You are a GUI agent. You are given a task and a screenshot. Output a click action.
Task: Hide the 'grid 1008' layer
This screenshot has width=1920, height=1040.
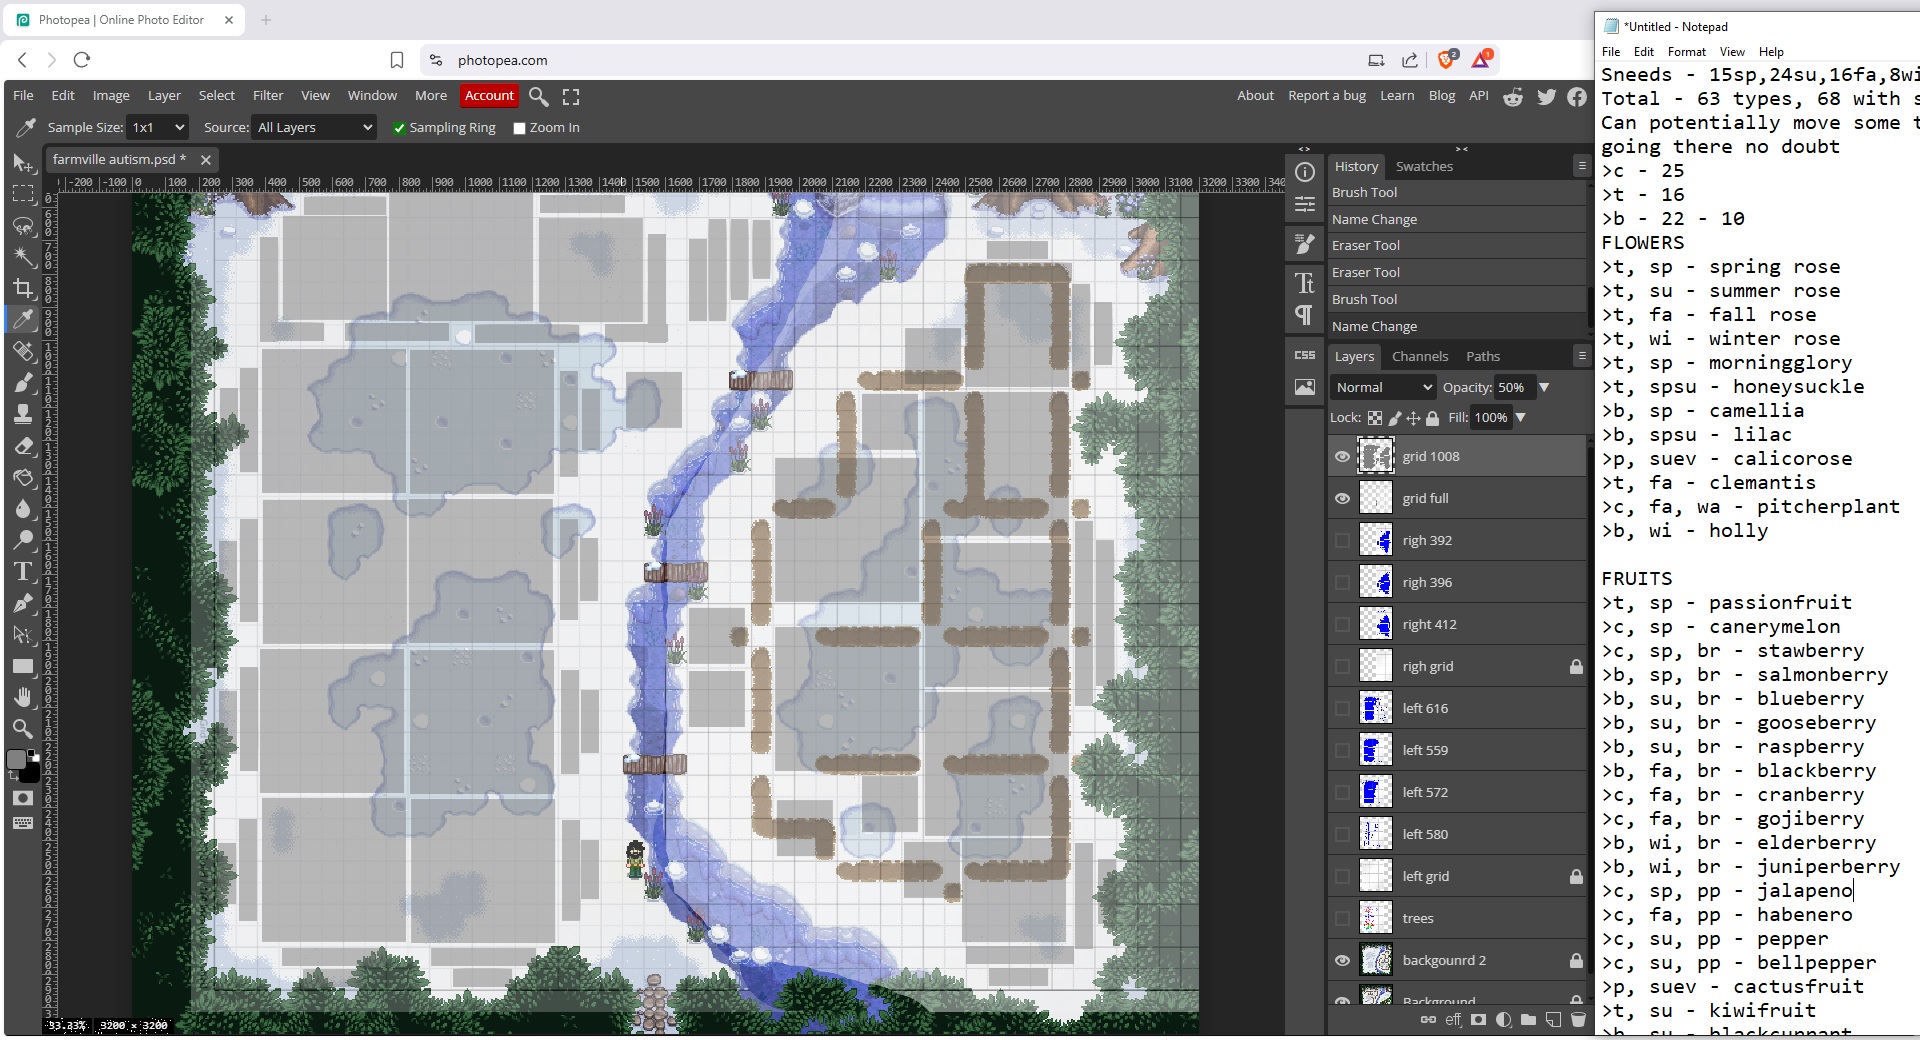click(x=1342, y=457)
